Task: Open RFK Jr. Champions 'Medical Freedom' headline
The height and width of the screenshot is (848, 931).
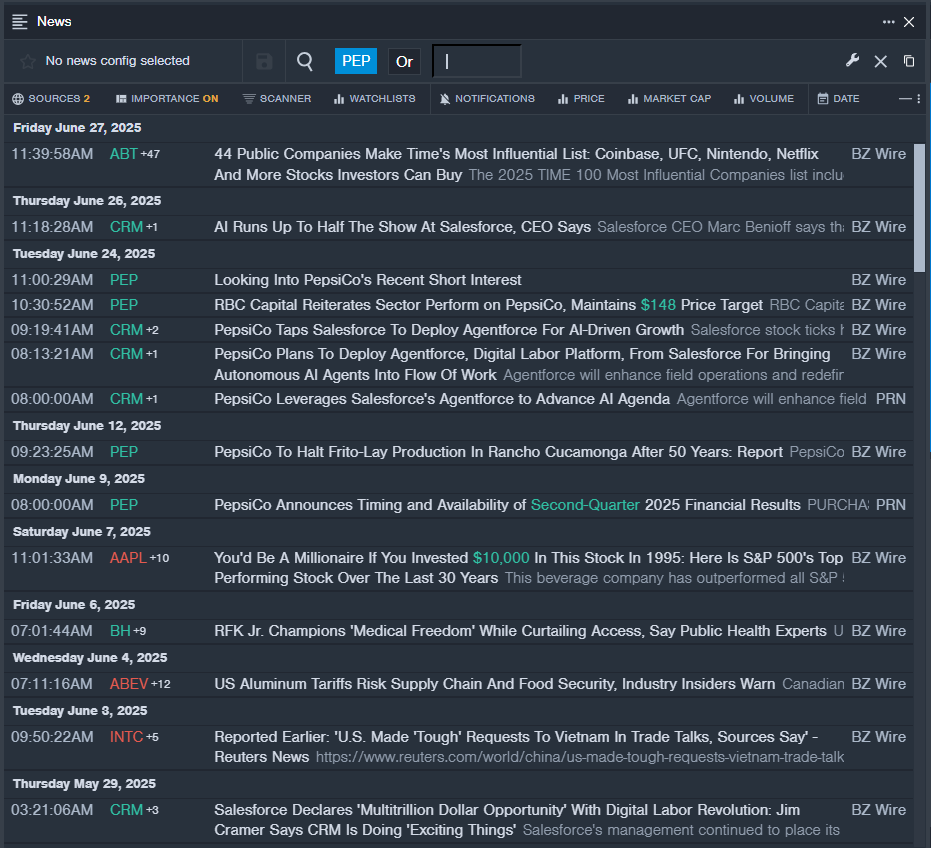Action: [x=520, y=631]
